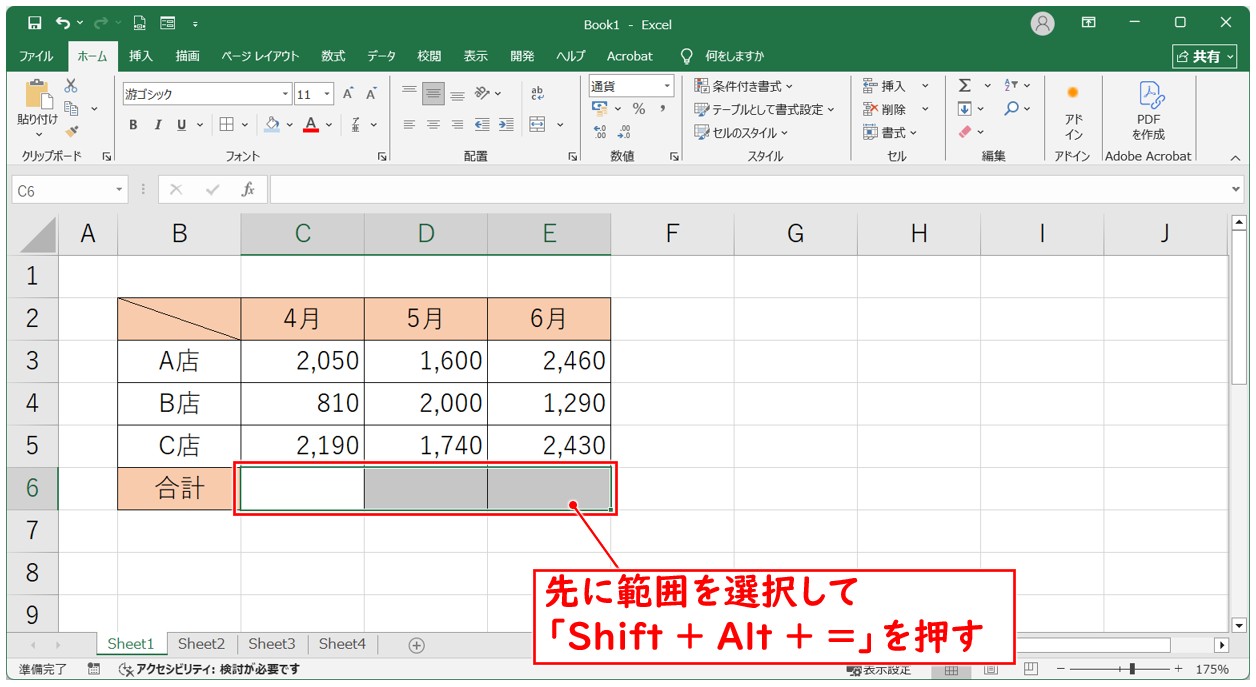
Task: Click the AutoSum sigma icon
Action: (965, 86)
